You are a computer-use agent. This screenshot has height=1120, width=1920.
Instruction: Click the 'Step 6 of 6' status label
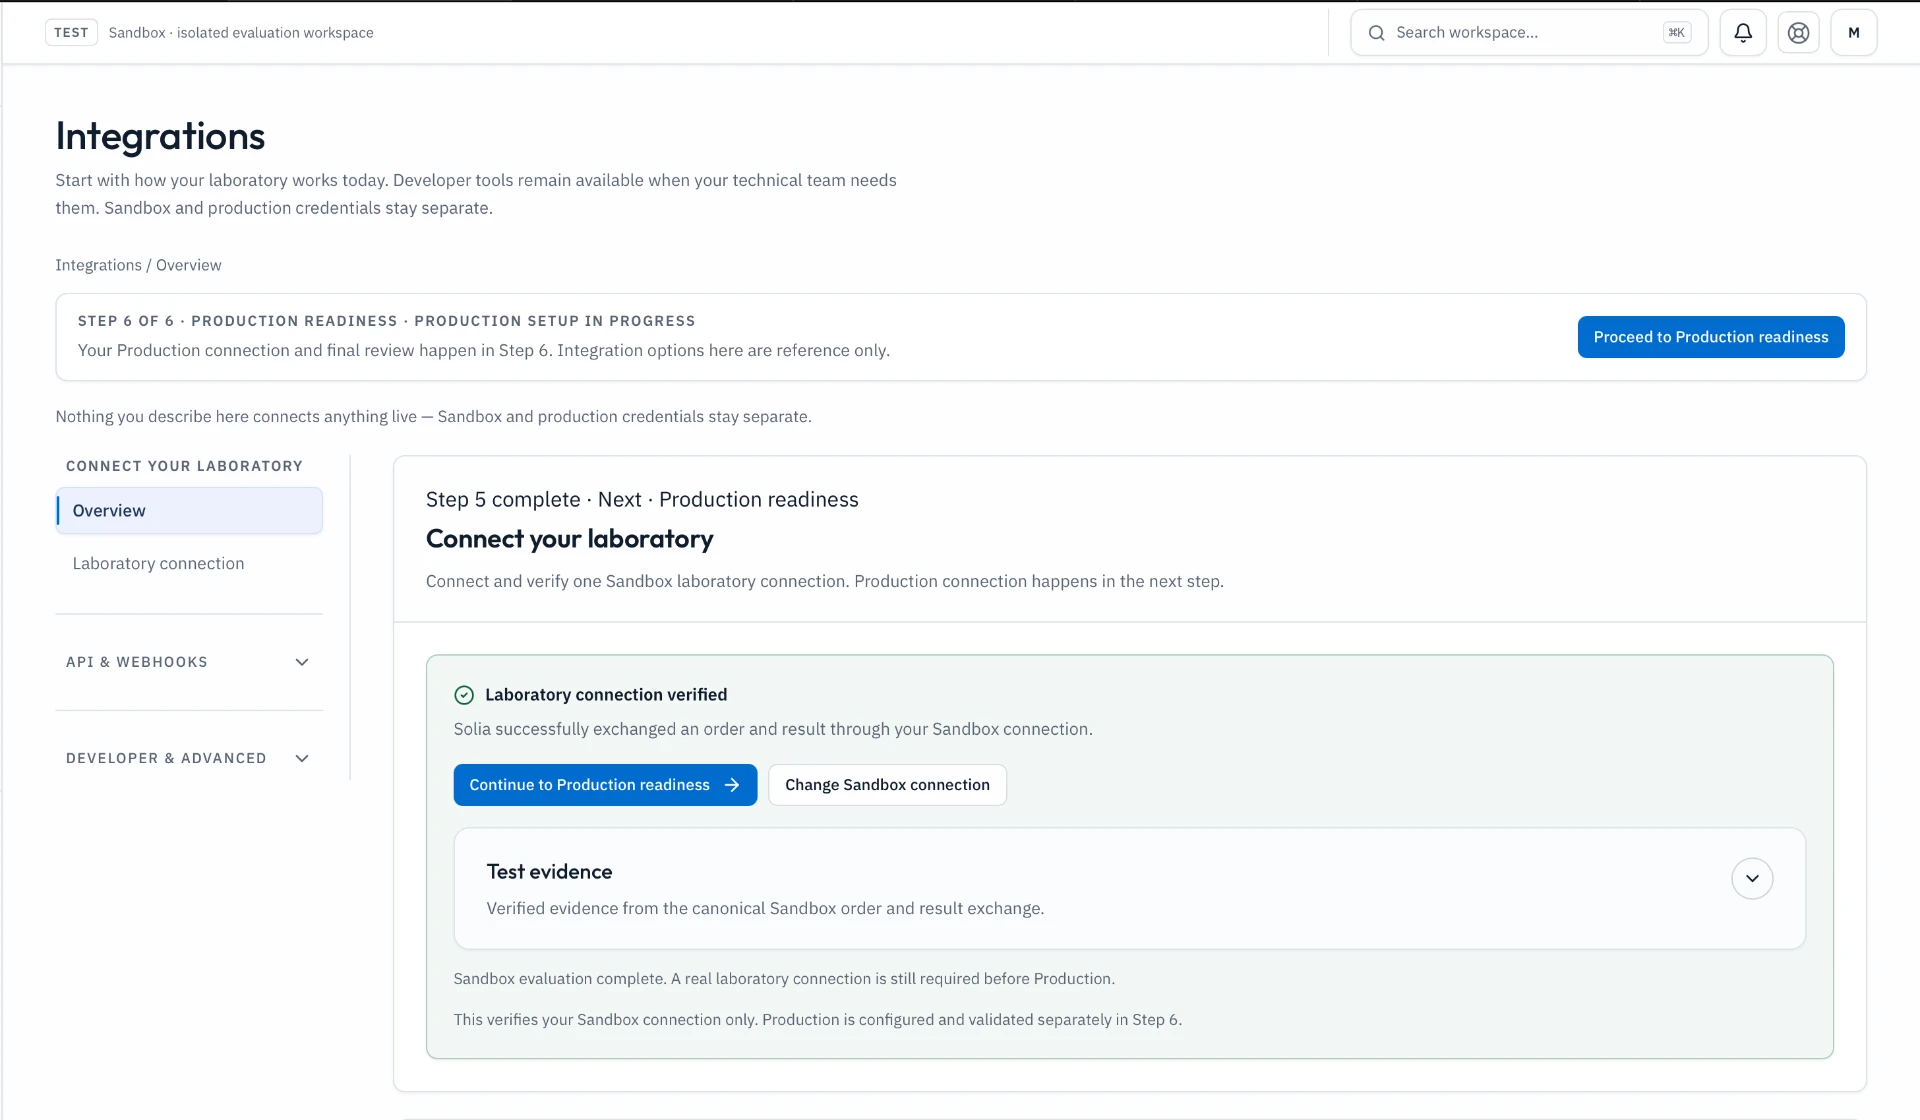pos(126,321)
